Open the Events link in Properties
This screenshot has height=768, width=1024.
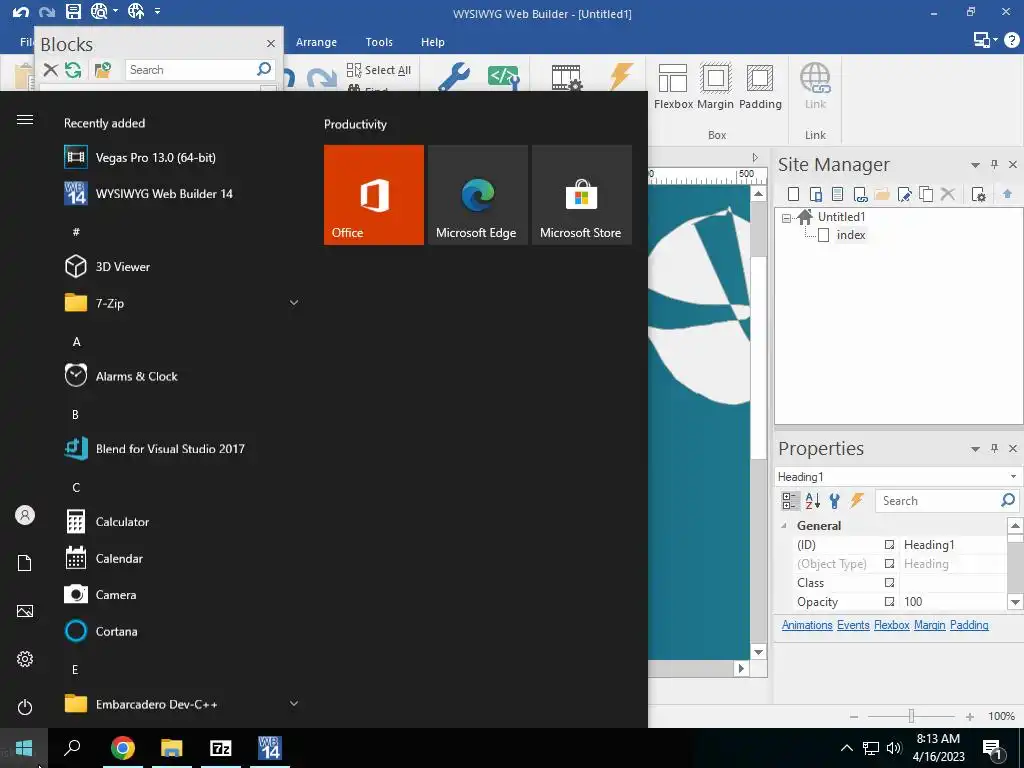(x=854, y=625)
